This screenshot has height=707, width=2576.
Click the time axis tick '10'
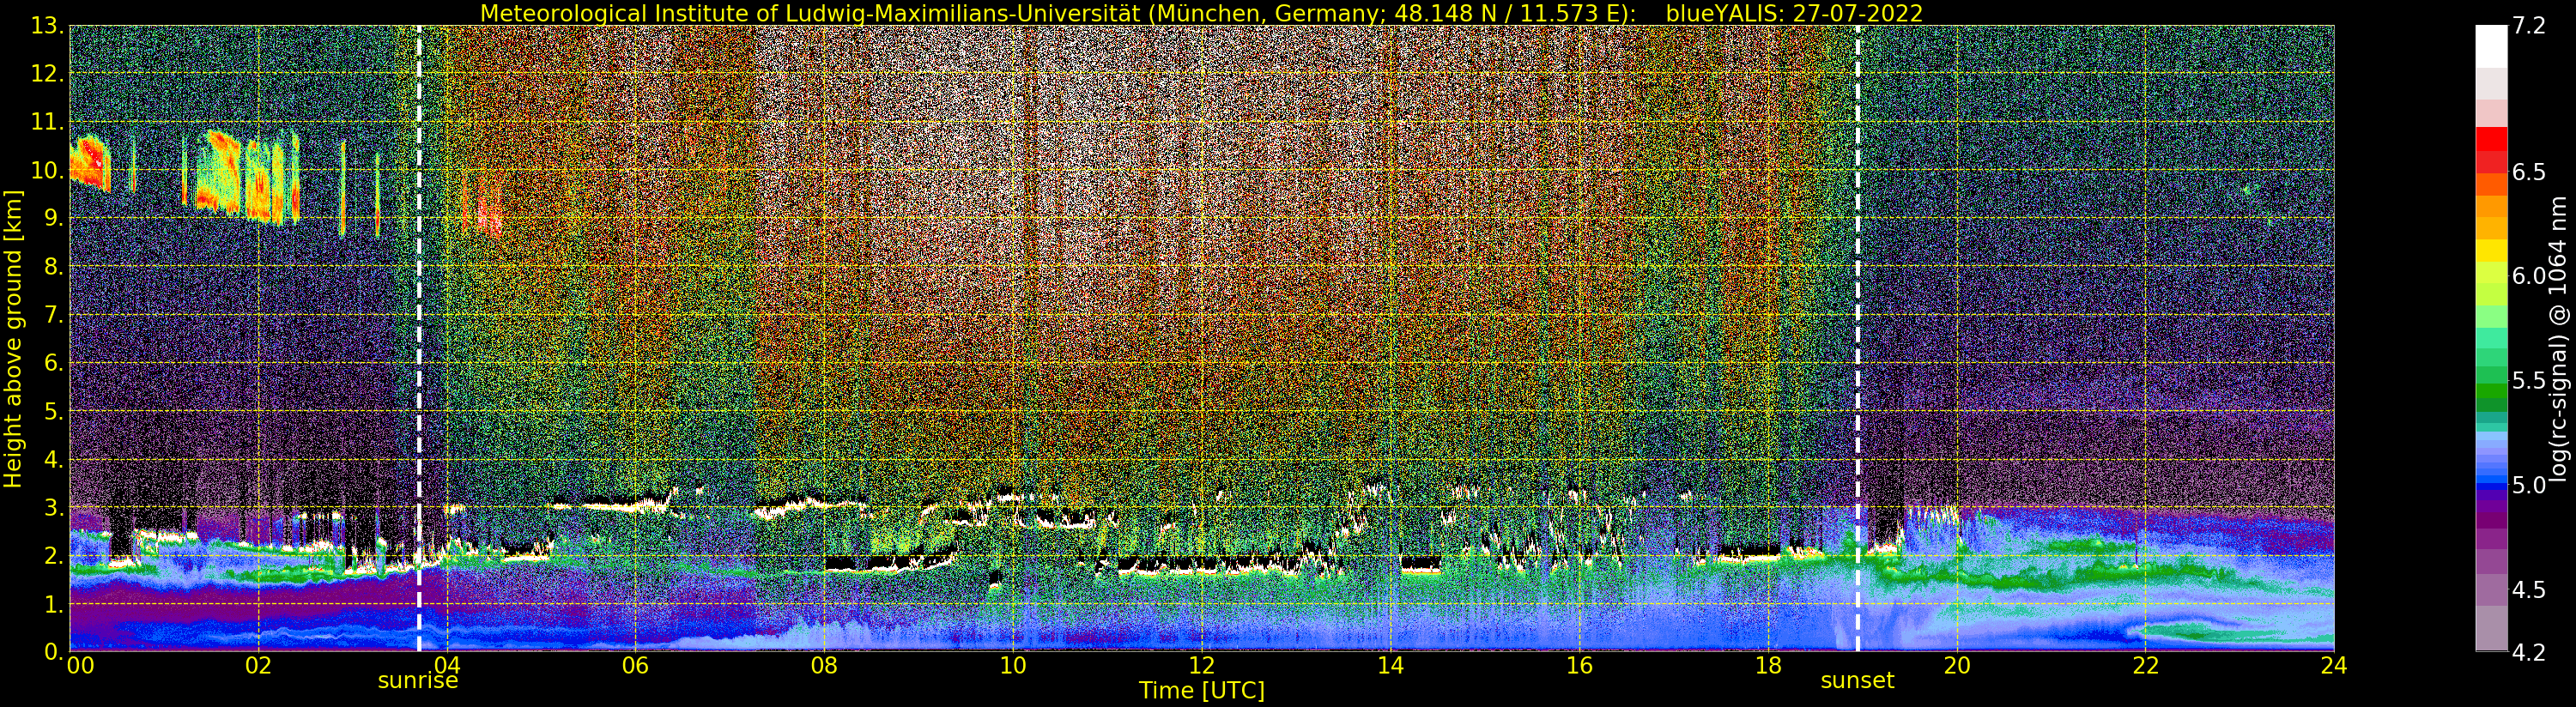coord(1013,665)
